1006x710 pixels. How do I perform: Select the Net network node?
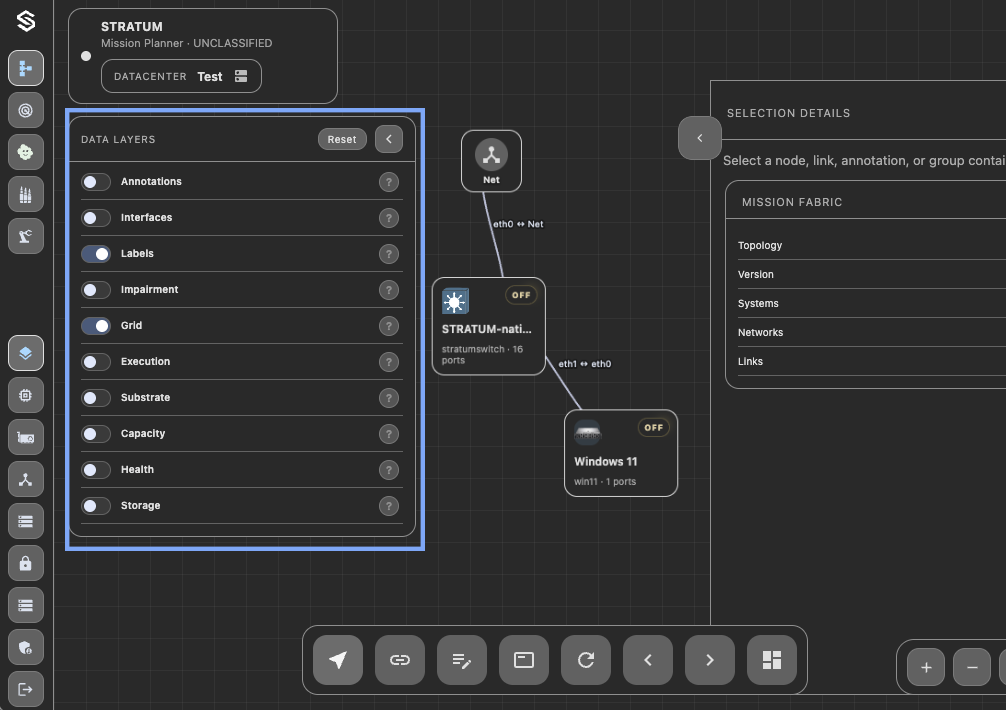click(491, 161)
